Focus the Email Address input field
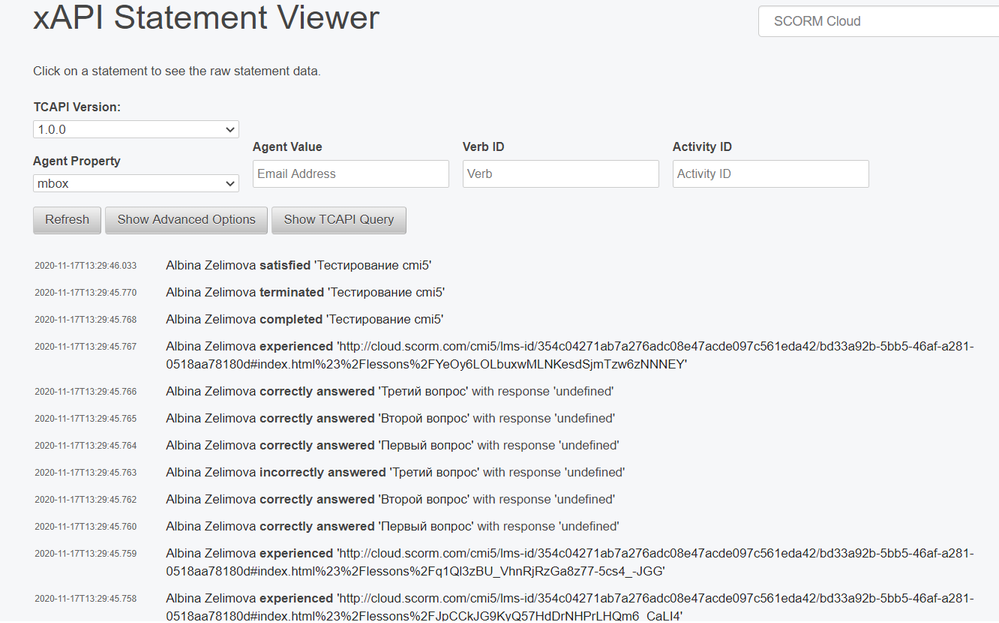Image resolution: width=999 pixels, height=623 pixels. (350, 174)
